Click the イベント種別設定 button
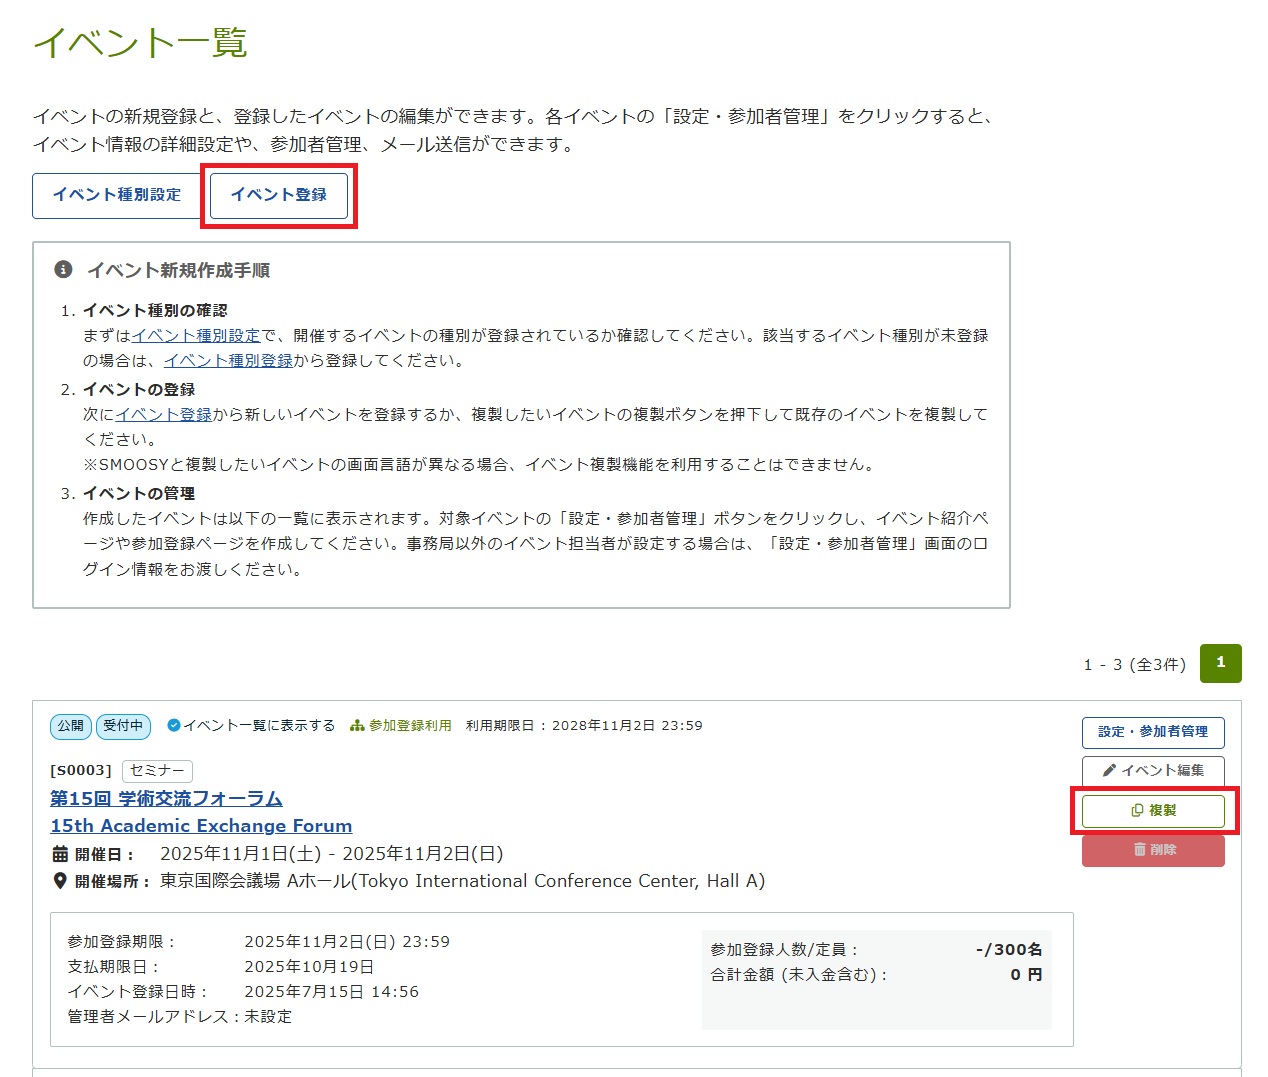This screenshot has height=1077, width=1268. tap(117, 195)
